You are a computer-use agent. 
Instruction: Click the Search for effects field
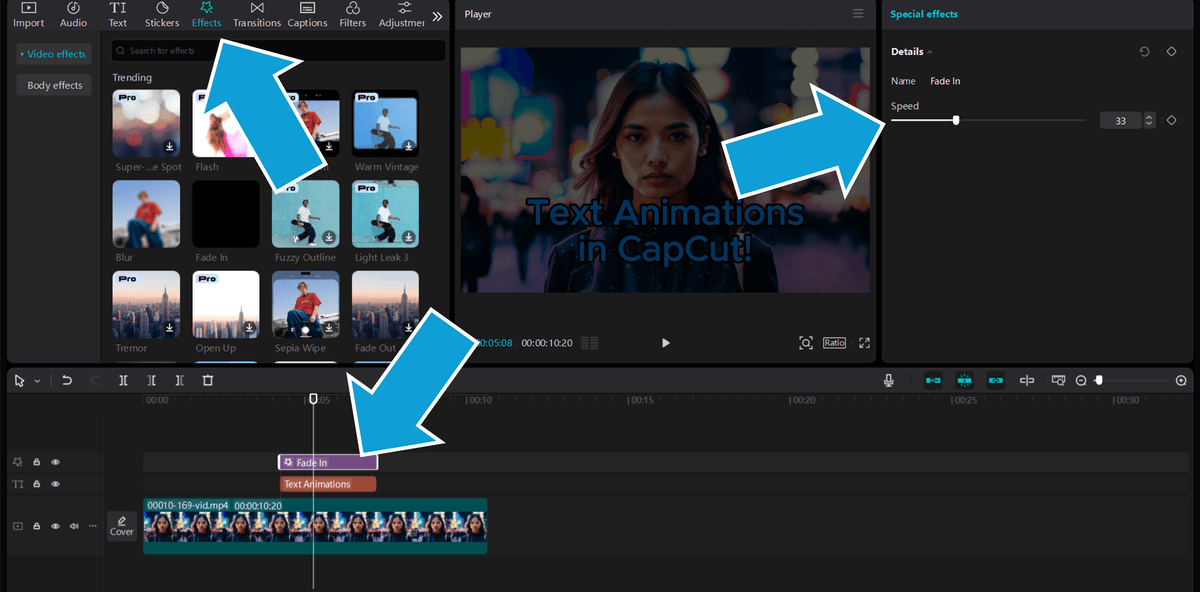coord(279,50)
